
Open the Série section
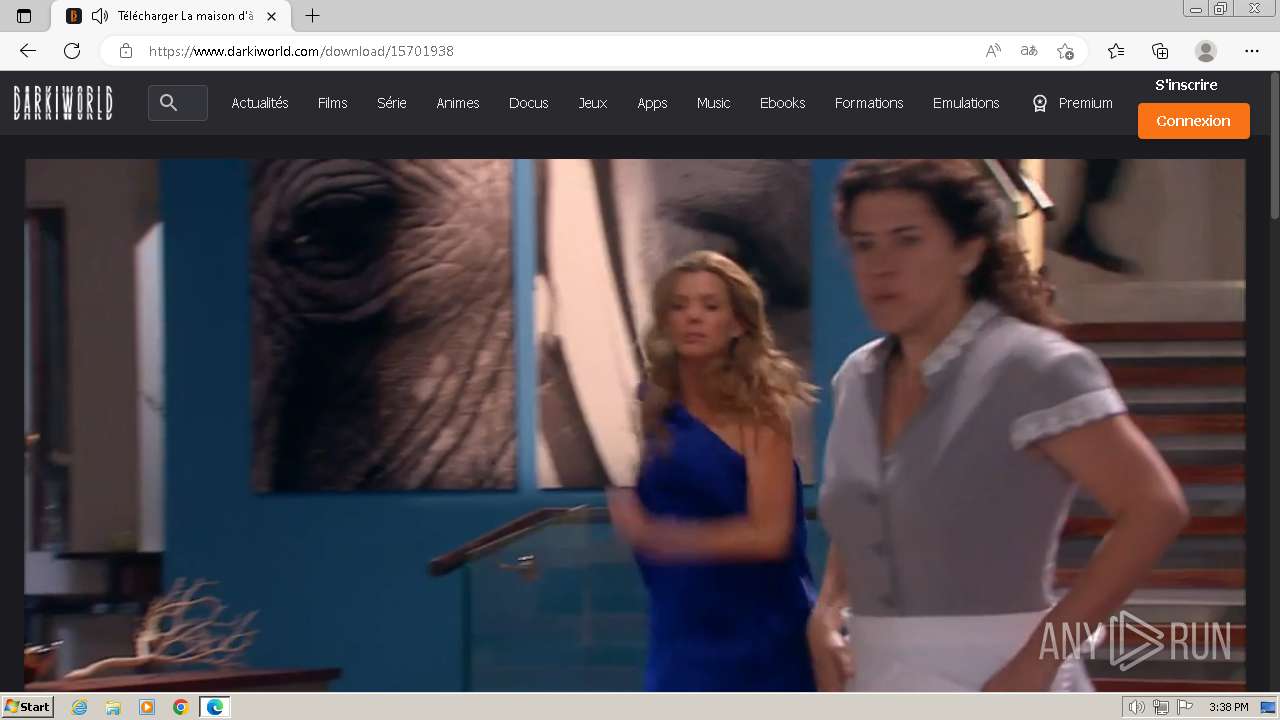[392, 103]
